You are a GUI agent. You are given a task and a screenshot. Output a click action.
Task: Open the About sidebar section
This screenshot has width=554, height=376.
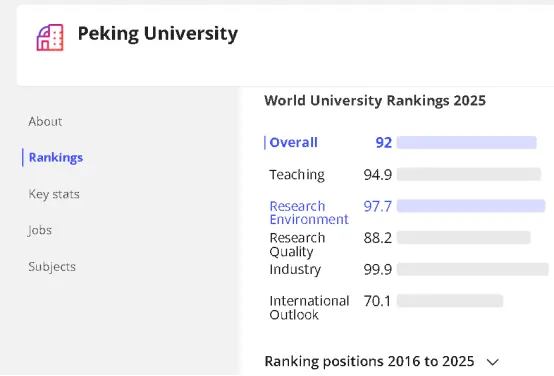(45, 122)
